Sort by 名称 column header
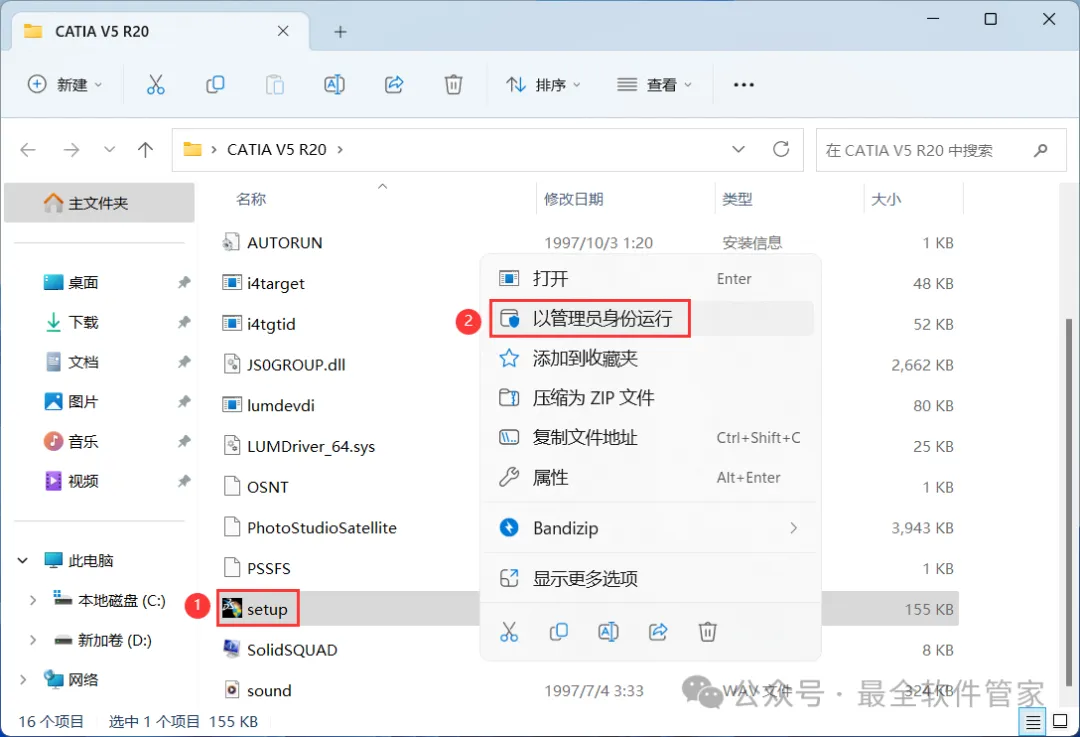1080x737 pixels. pyautogui.click(x=251, y=199)
